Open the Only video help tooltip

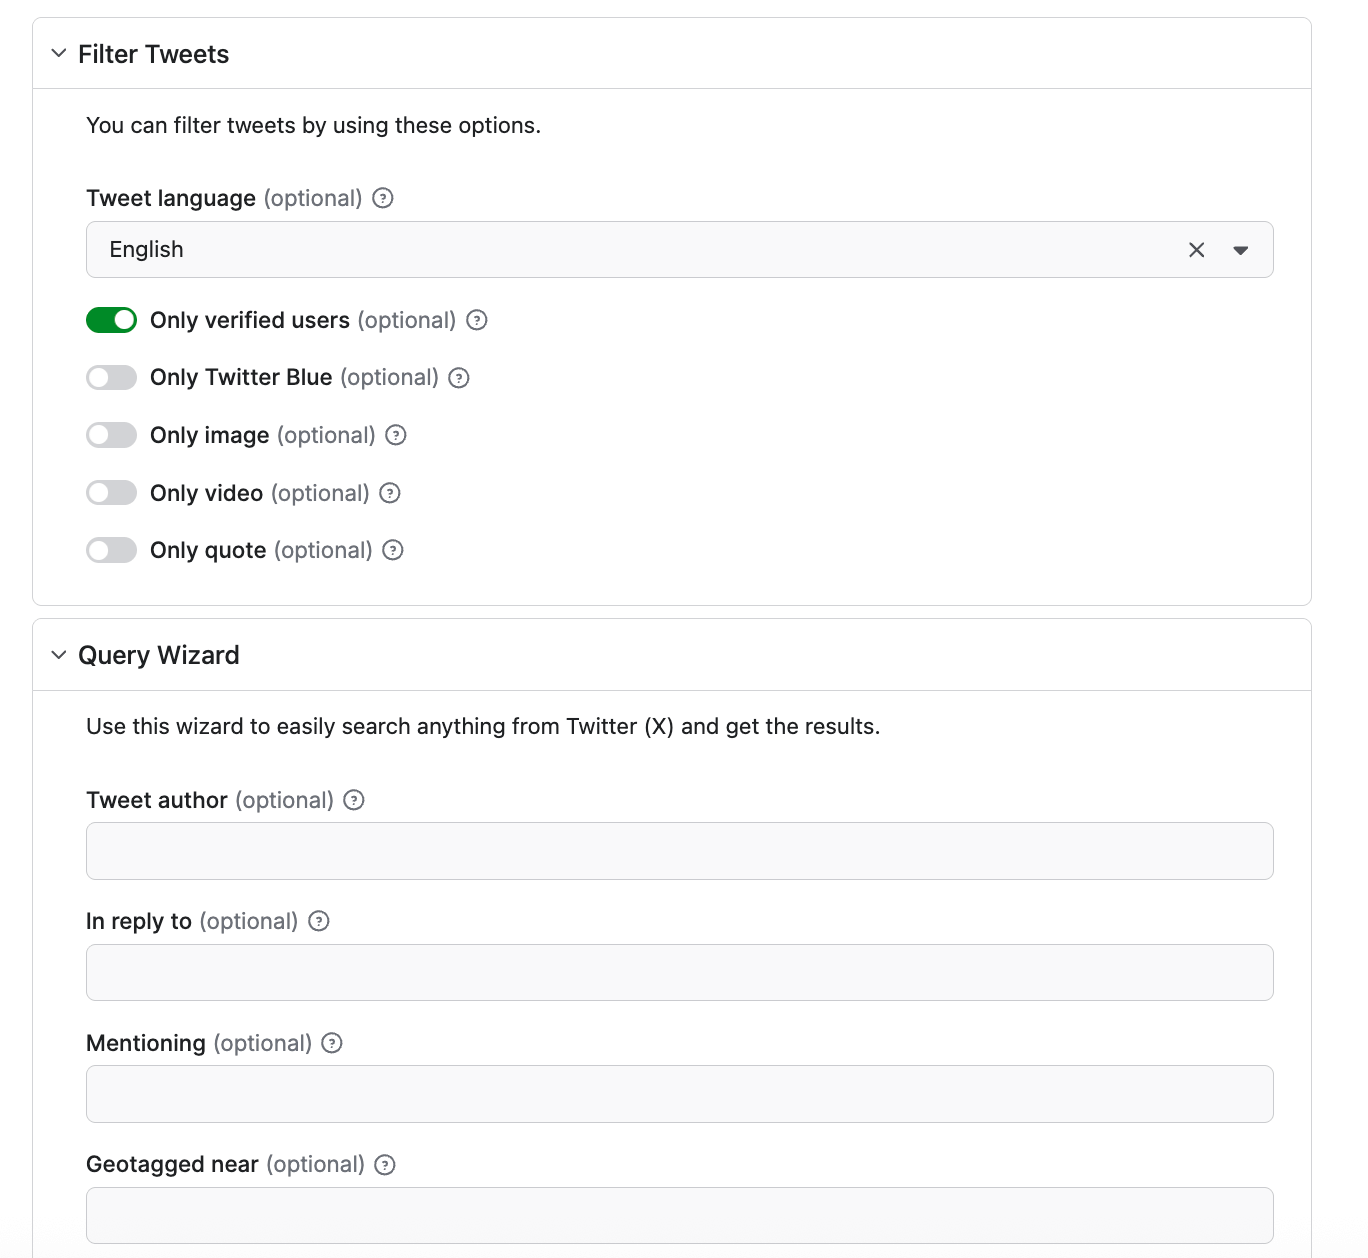pos(390,493)
